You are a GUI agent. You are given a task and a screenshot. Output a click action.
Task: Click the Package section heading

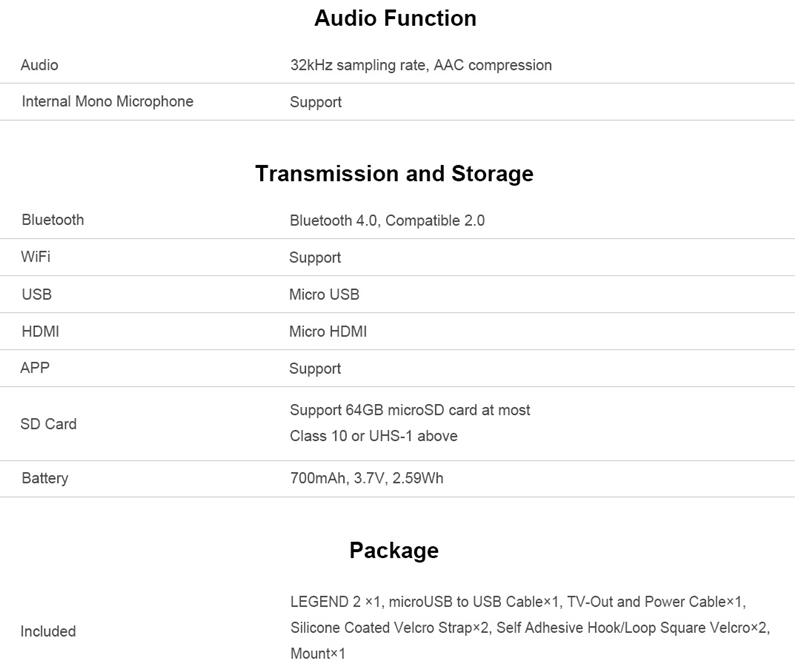click(394, 550)
